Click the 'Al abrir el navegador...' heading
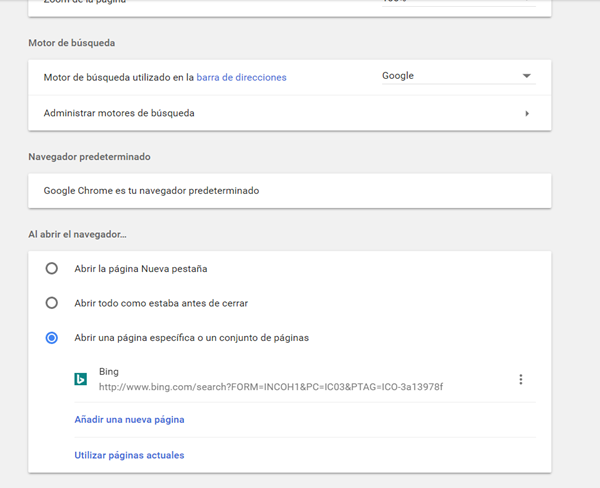Image resolution: width=600 pixels, height=488 pixels. pos(77,234)
